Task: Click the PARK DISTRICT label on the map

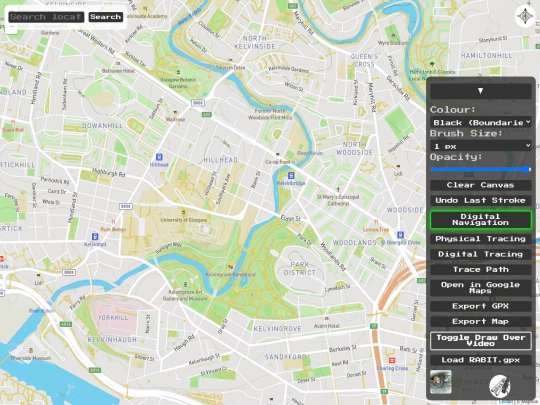Action: (300, 268)
